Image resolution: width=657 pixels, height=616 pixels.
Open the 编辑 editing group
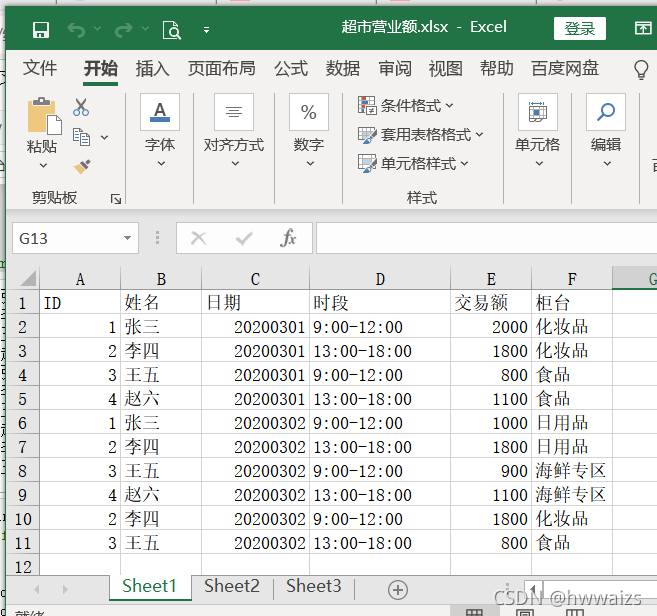point(606,130)
